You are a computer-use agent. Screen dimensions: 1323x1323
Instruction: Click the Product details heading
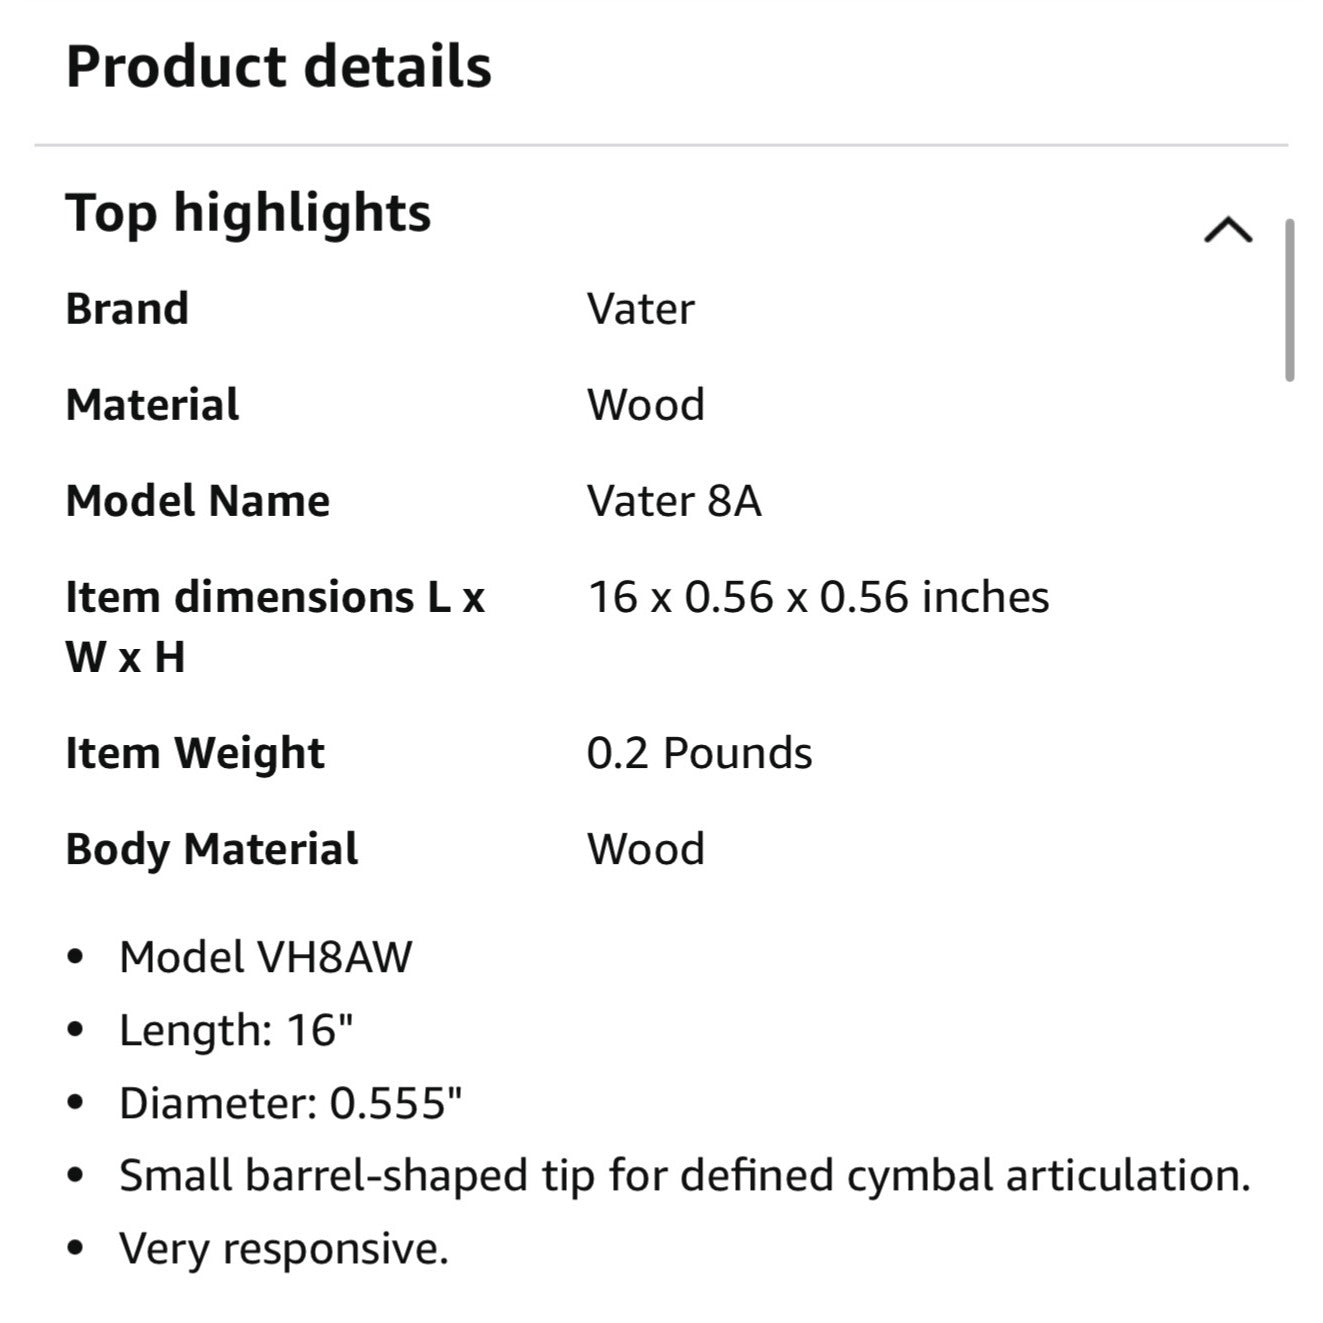[x=278, y=66]
